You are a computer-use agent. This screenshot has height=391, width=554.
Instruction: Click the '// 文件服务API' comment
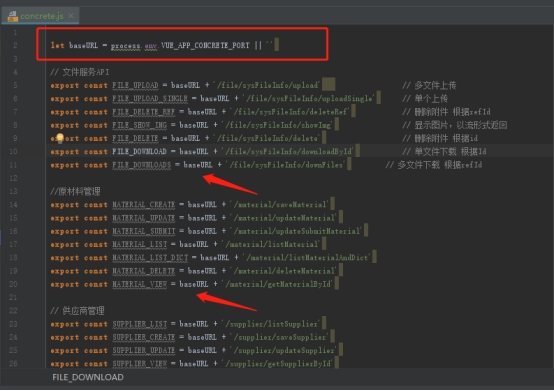(80, 72)
